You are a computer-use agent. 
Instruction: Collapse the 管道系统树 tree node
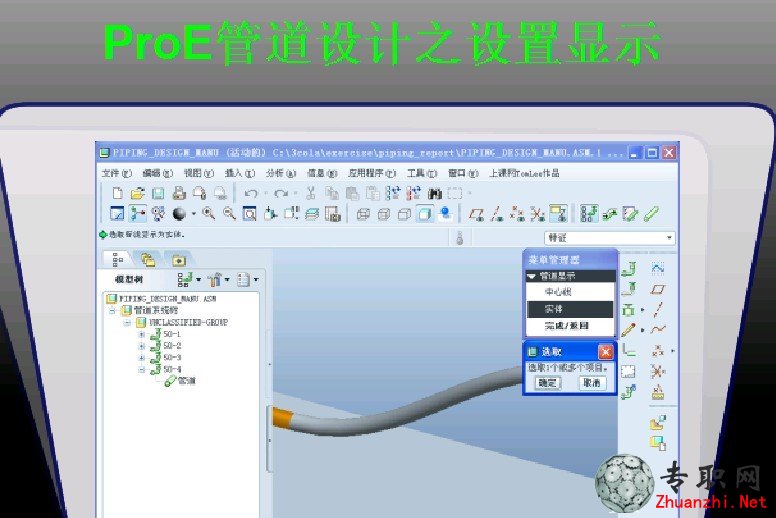tap(112, 310)
